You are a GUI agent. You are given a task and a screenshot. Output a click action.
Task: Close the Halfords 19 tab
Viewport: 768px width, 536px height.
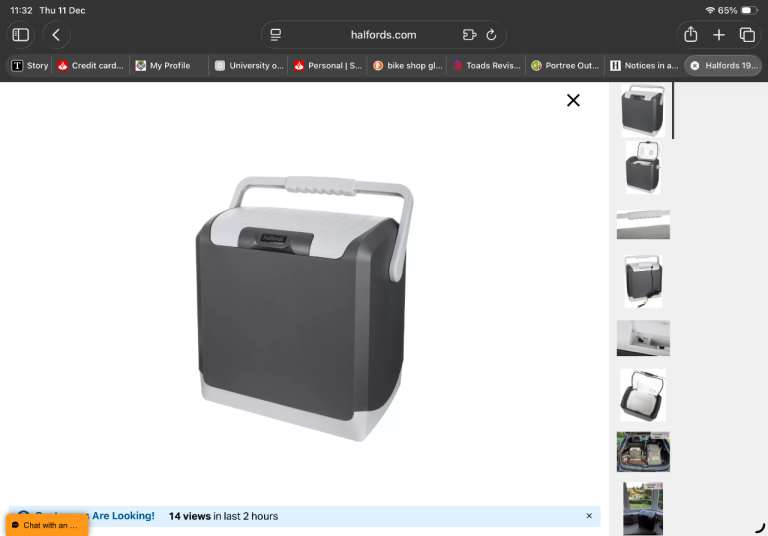(x=695, y=66)
